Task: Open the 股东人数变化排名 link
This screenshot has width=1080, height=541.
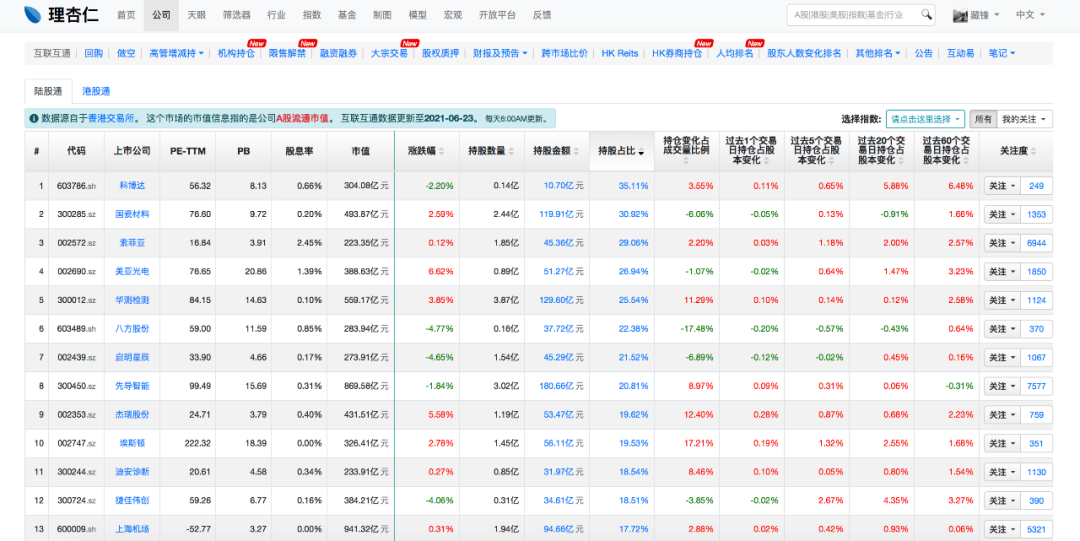Action: [804, 53]
